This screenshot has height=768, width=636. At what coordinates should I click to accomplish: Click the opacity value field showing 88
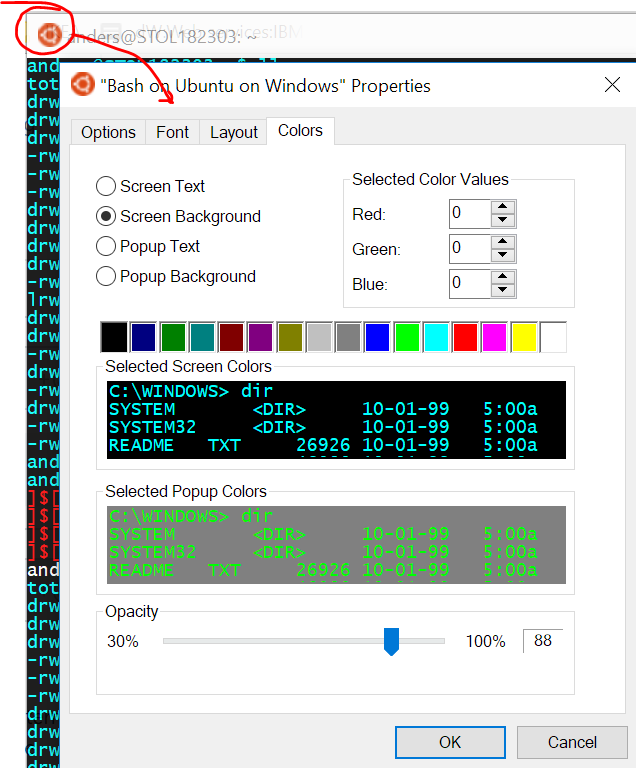[543, 641]
